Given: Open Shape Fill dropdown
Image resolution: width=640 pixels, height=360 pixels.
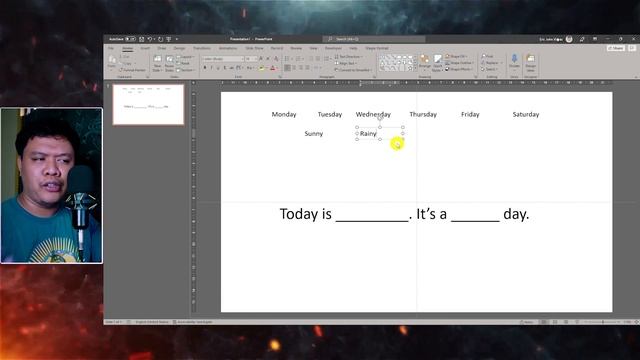Looking at the screenshot, I should point(457,56).
